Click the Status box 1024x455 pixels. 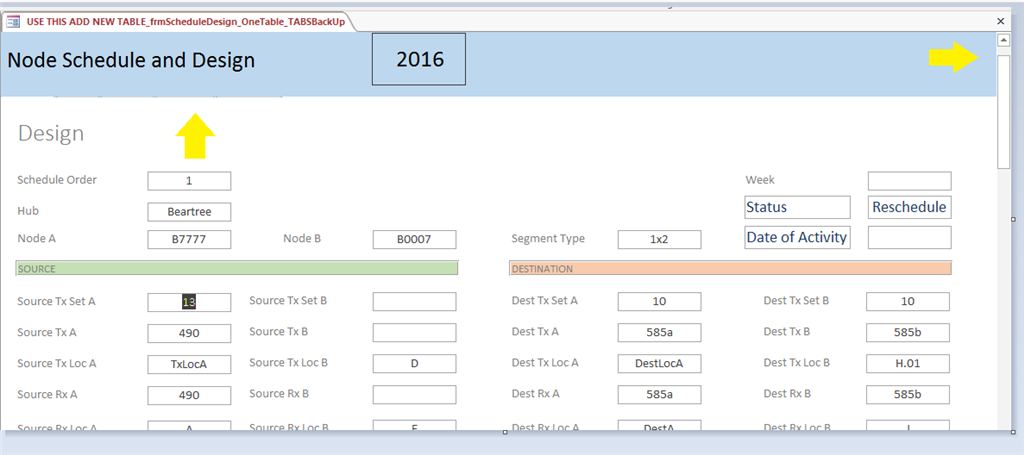[797, 207]
